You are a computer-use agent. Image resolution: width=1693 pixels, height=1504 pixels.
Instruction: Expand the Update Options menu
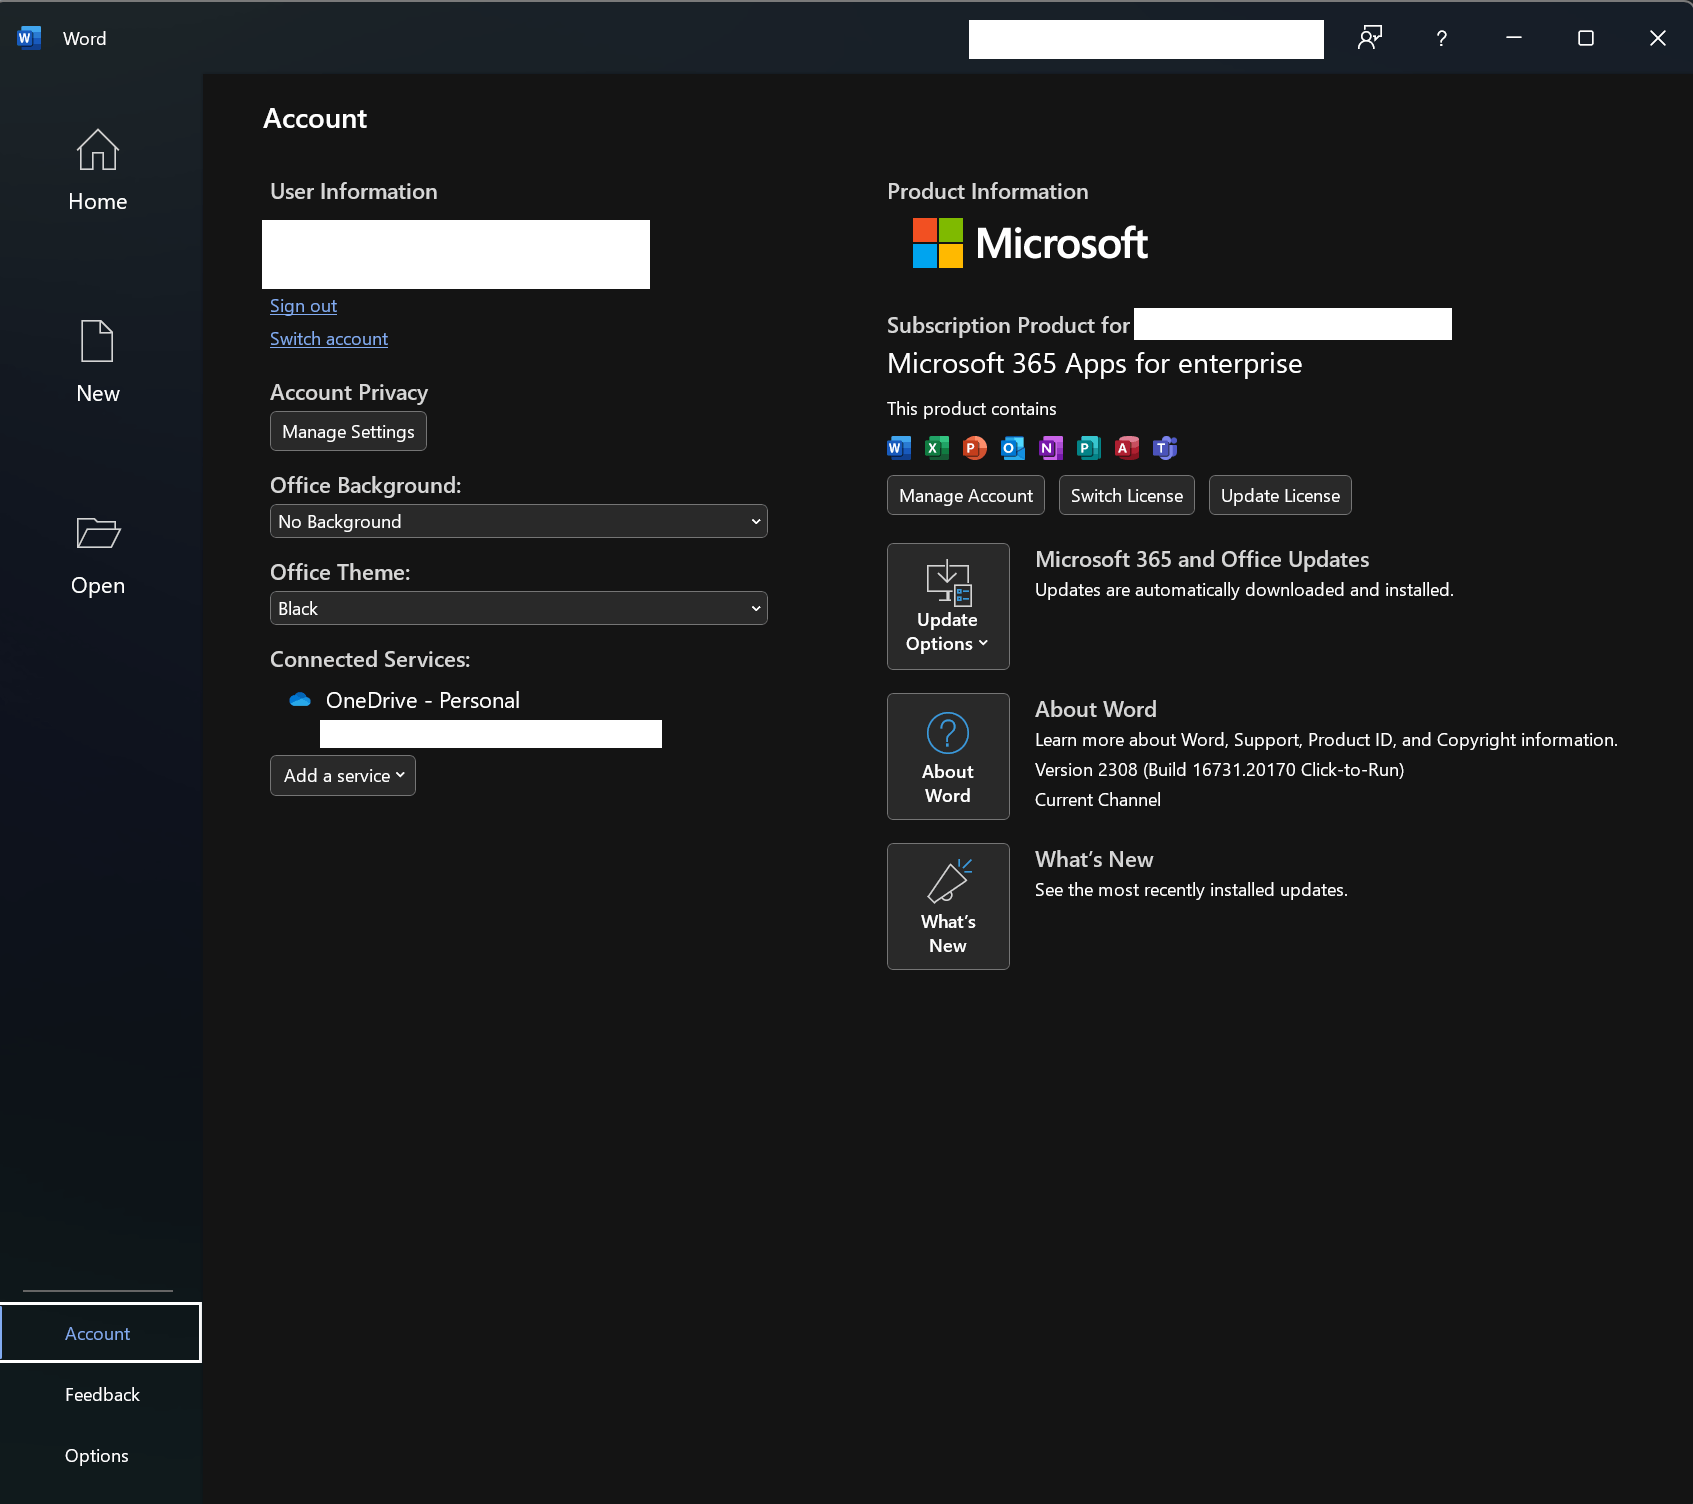(x=948, y=606)
